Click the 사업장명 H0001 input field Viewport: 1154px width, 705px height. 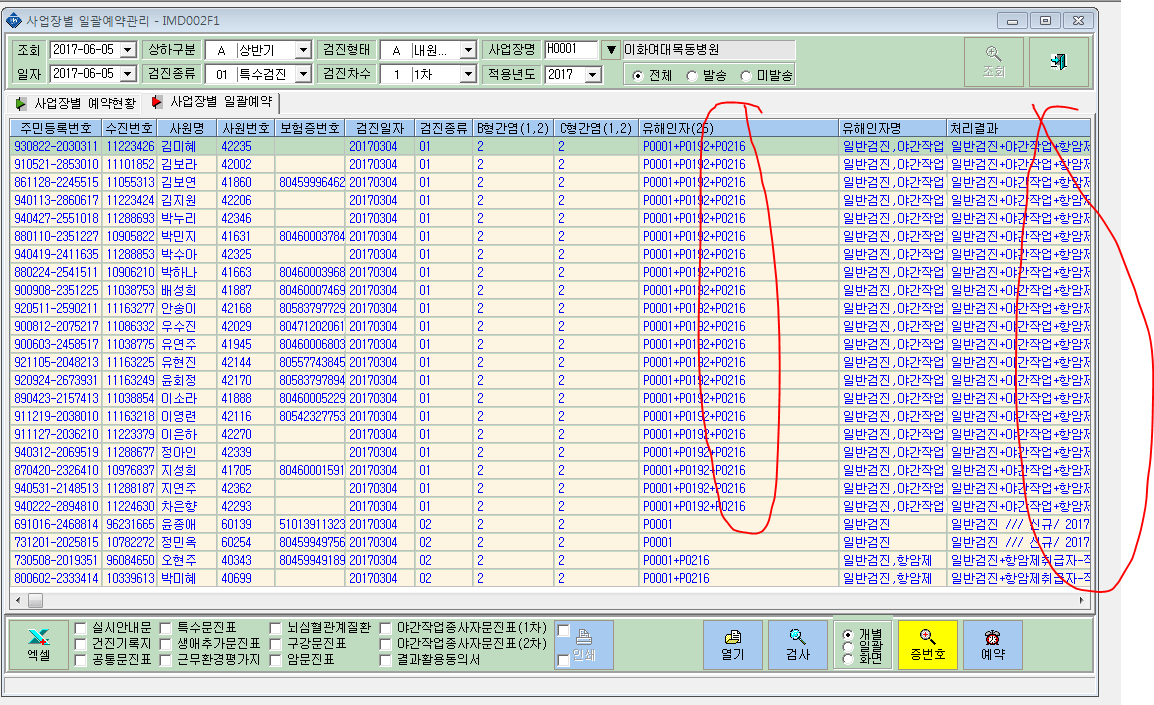[571, 49]
